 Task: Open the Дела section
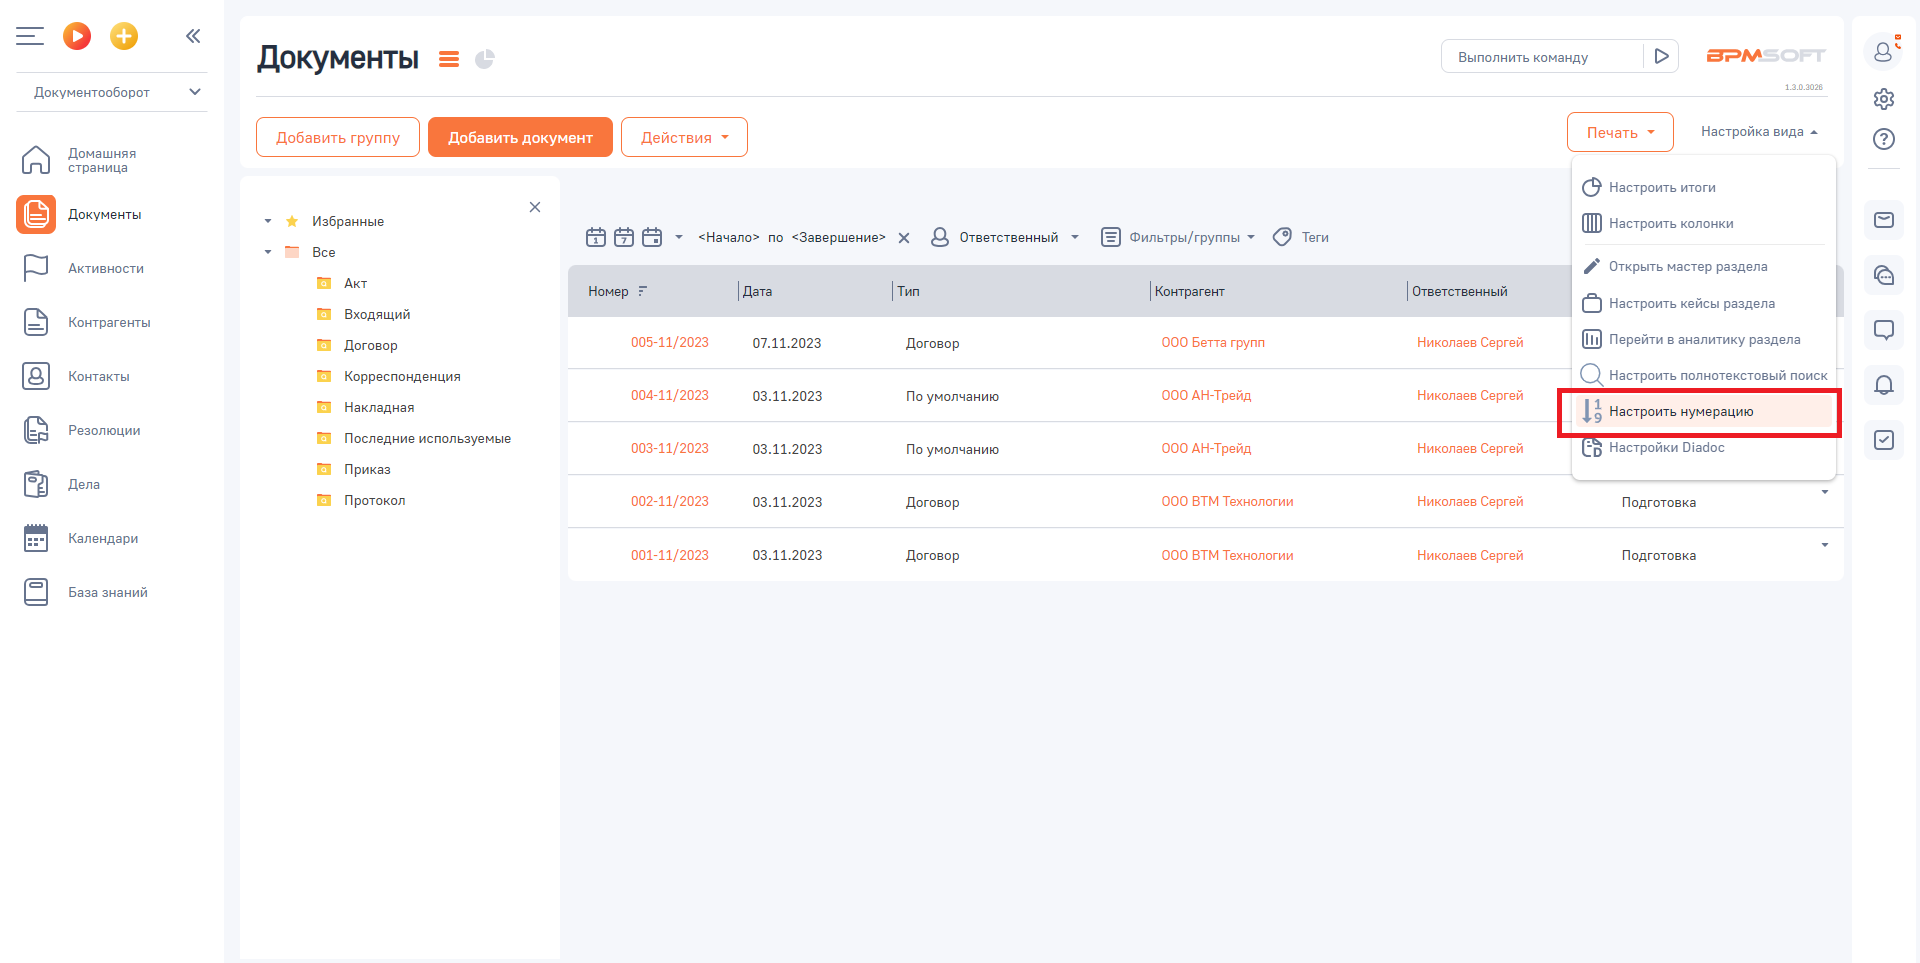[x=62, y=484]
